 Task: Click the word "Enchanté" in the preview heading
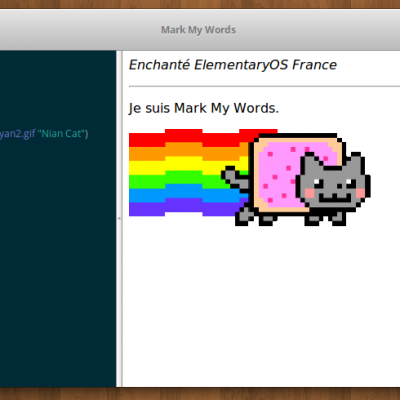coord(159,65)
